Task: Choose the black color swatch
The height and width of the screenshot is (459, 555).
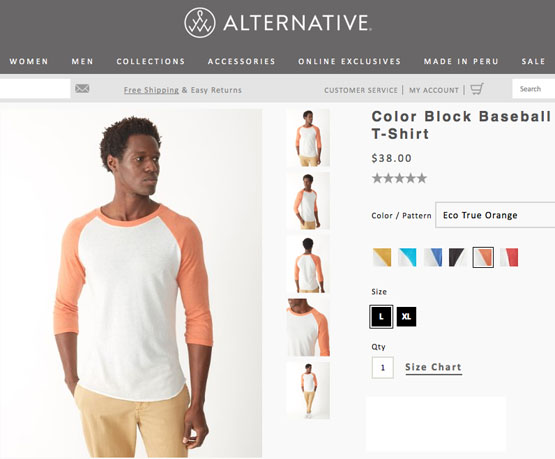Action: point(457,257)
